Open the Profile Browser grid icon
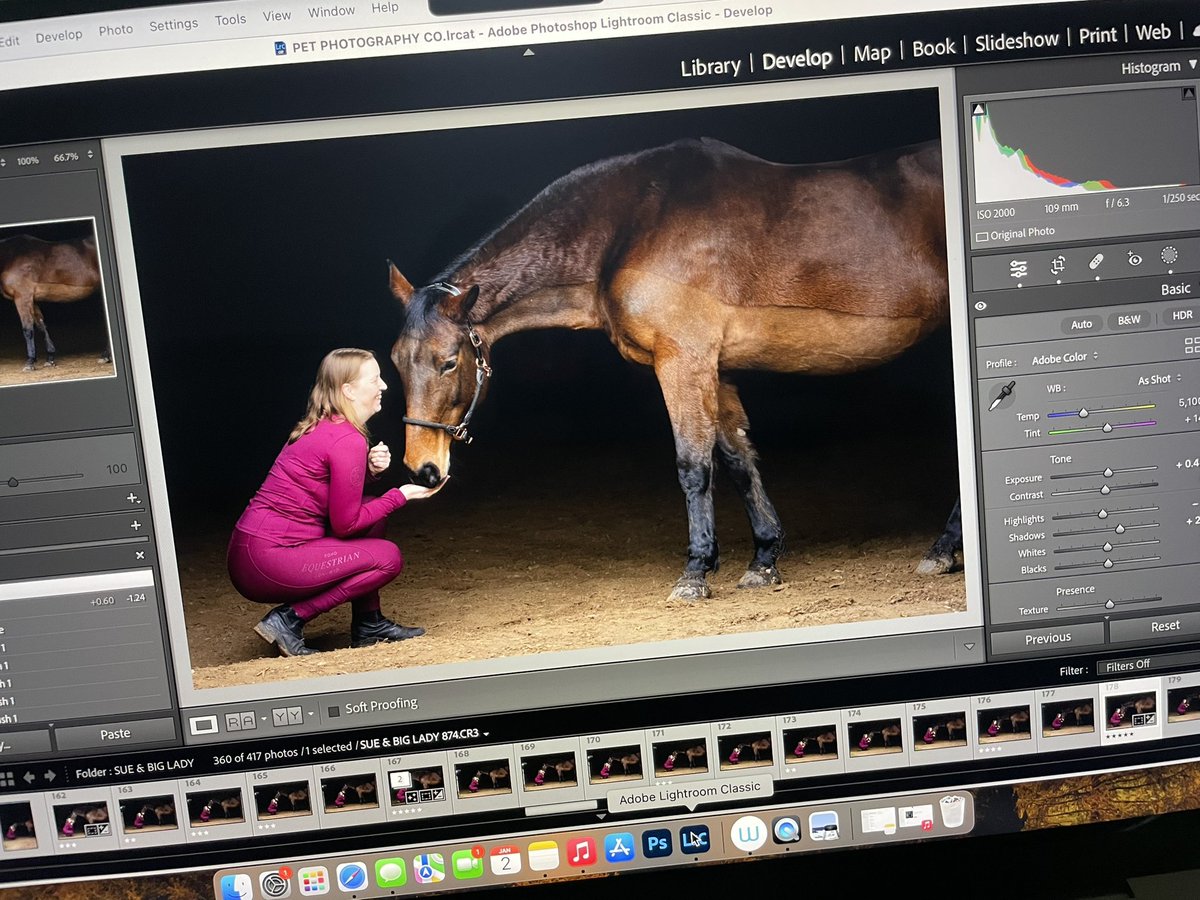Screen dimensions: 1200x900 (1192, 345)
